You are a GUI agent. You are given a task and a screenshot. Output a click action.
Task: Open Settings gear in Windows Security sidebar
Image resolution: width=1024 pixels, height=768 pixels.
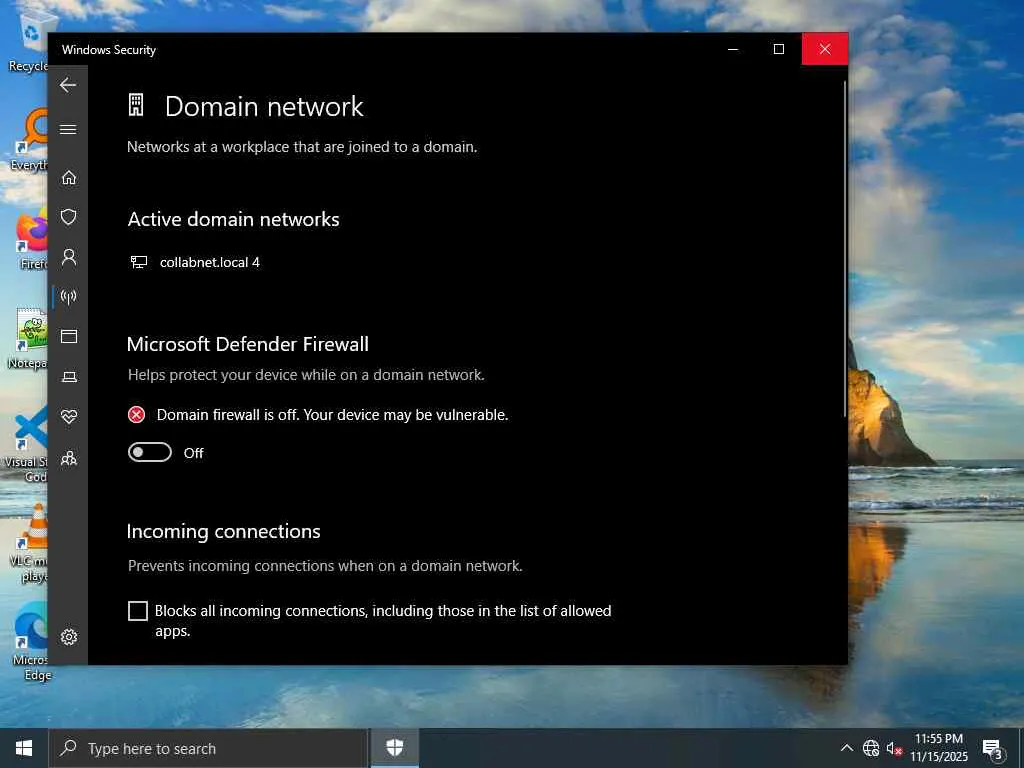(x=69, y=637)
